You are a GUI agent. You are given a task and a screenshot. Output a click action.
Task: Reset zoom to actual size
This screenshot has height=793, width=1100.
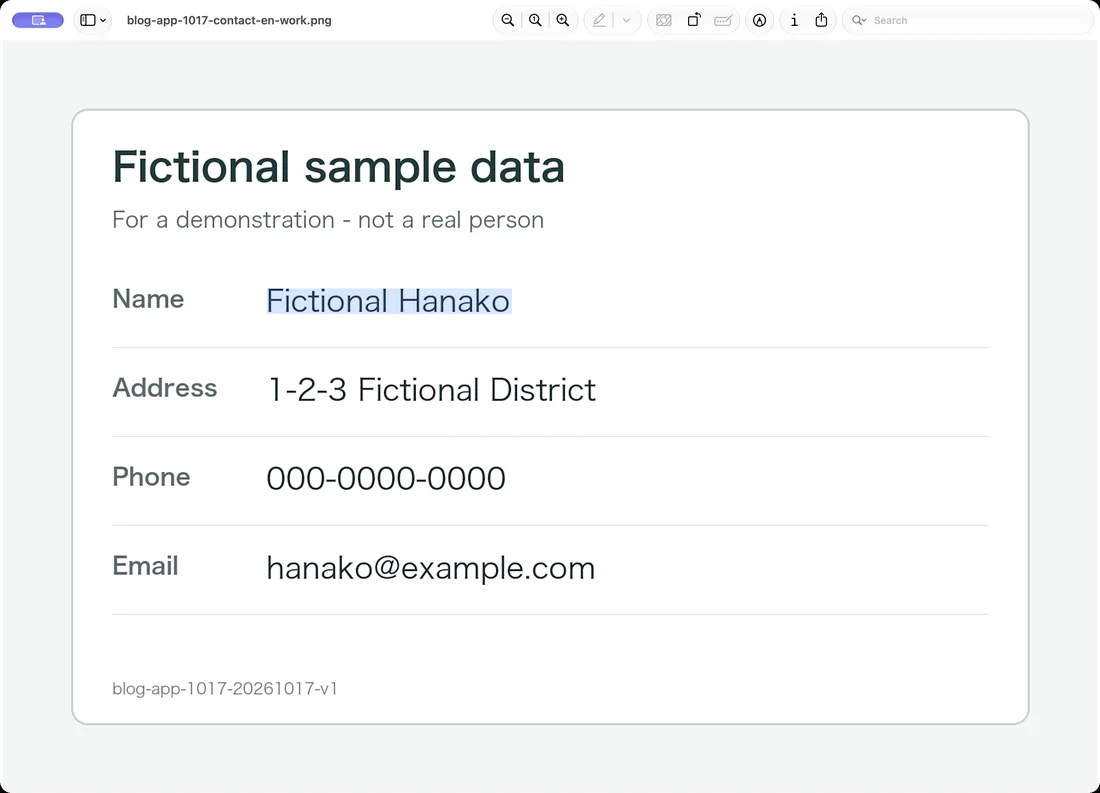tap(535, 20)
